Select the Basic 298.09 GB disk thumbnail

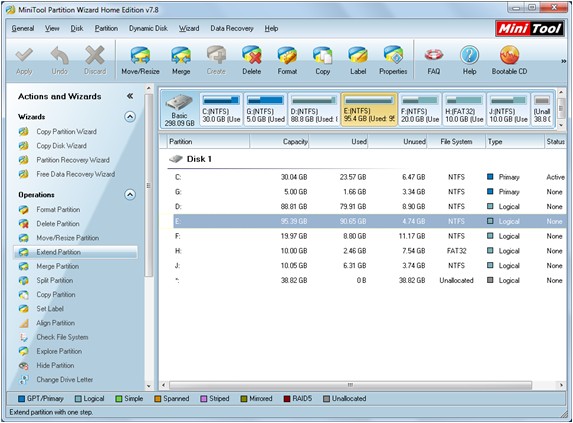pos(179,110)
